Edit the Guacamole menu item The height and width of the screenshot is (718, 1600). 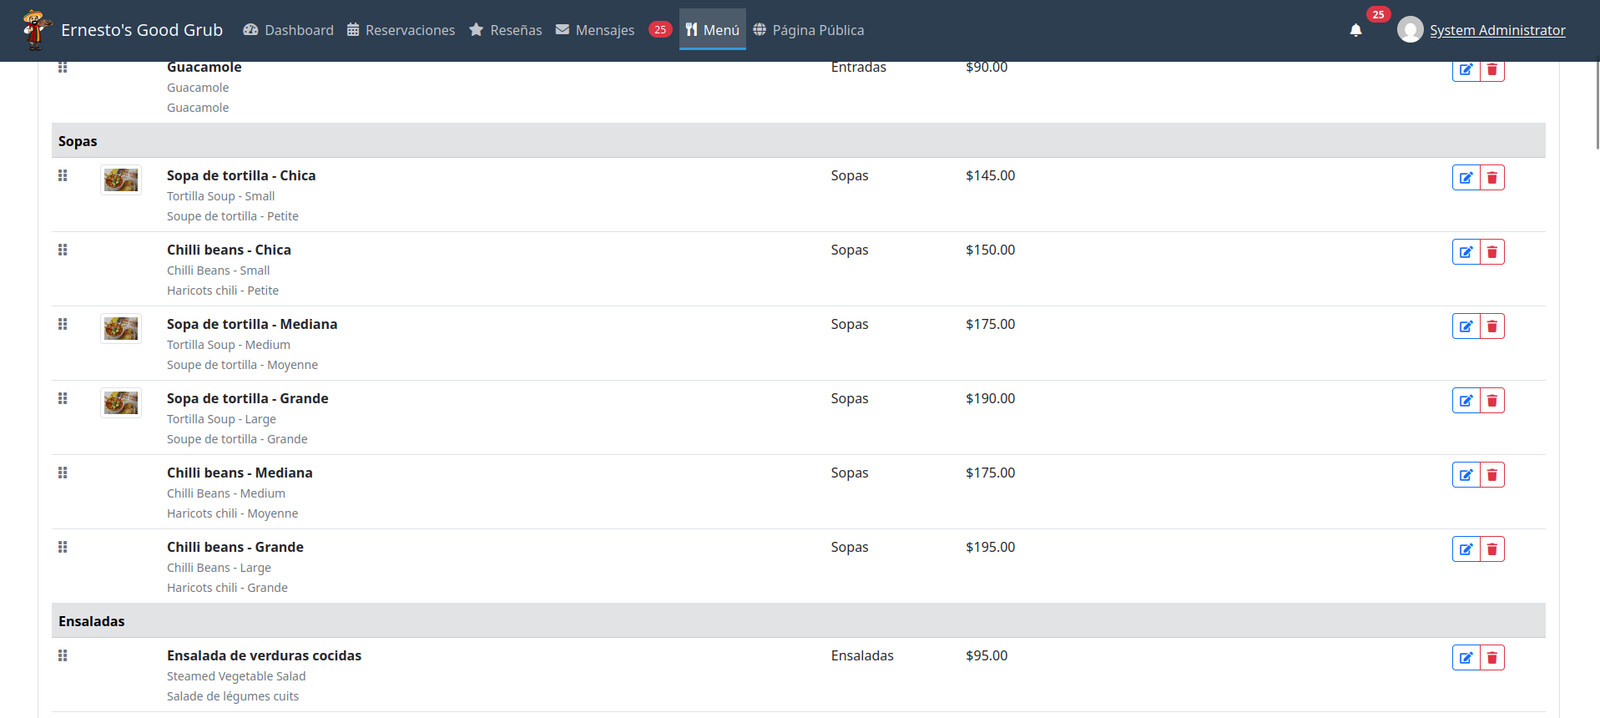click(x=1465, y=71)
